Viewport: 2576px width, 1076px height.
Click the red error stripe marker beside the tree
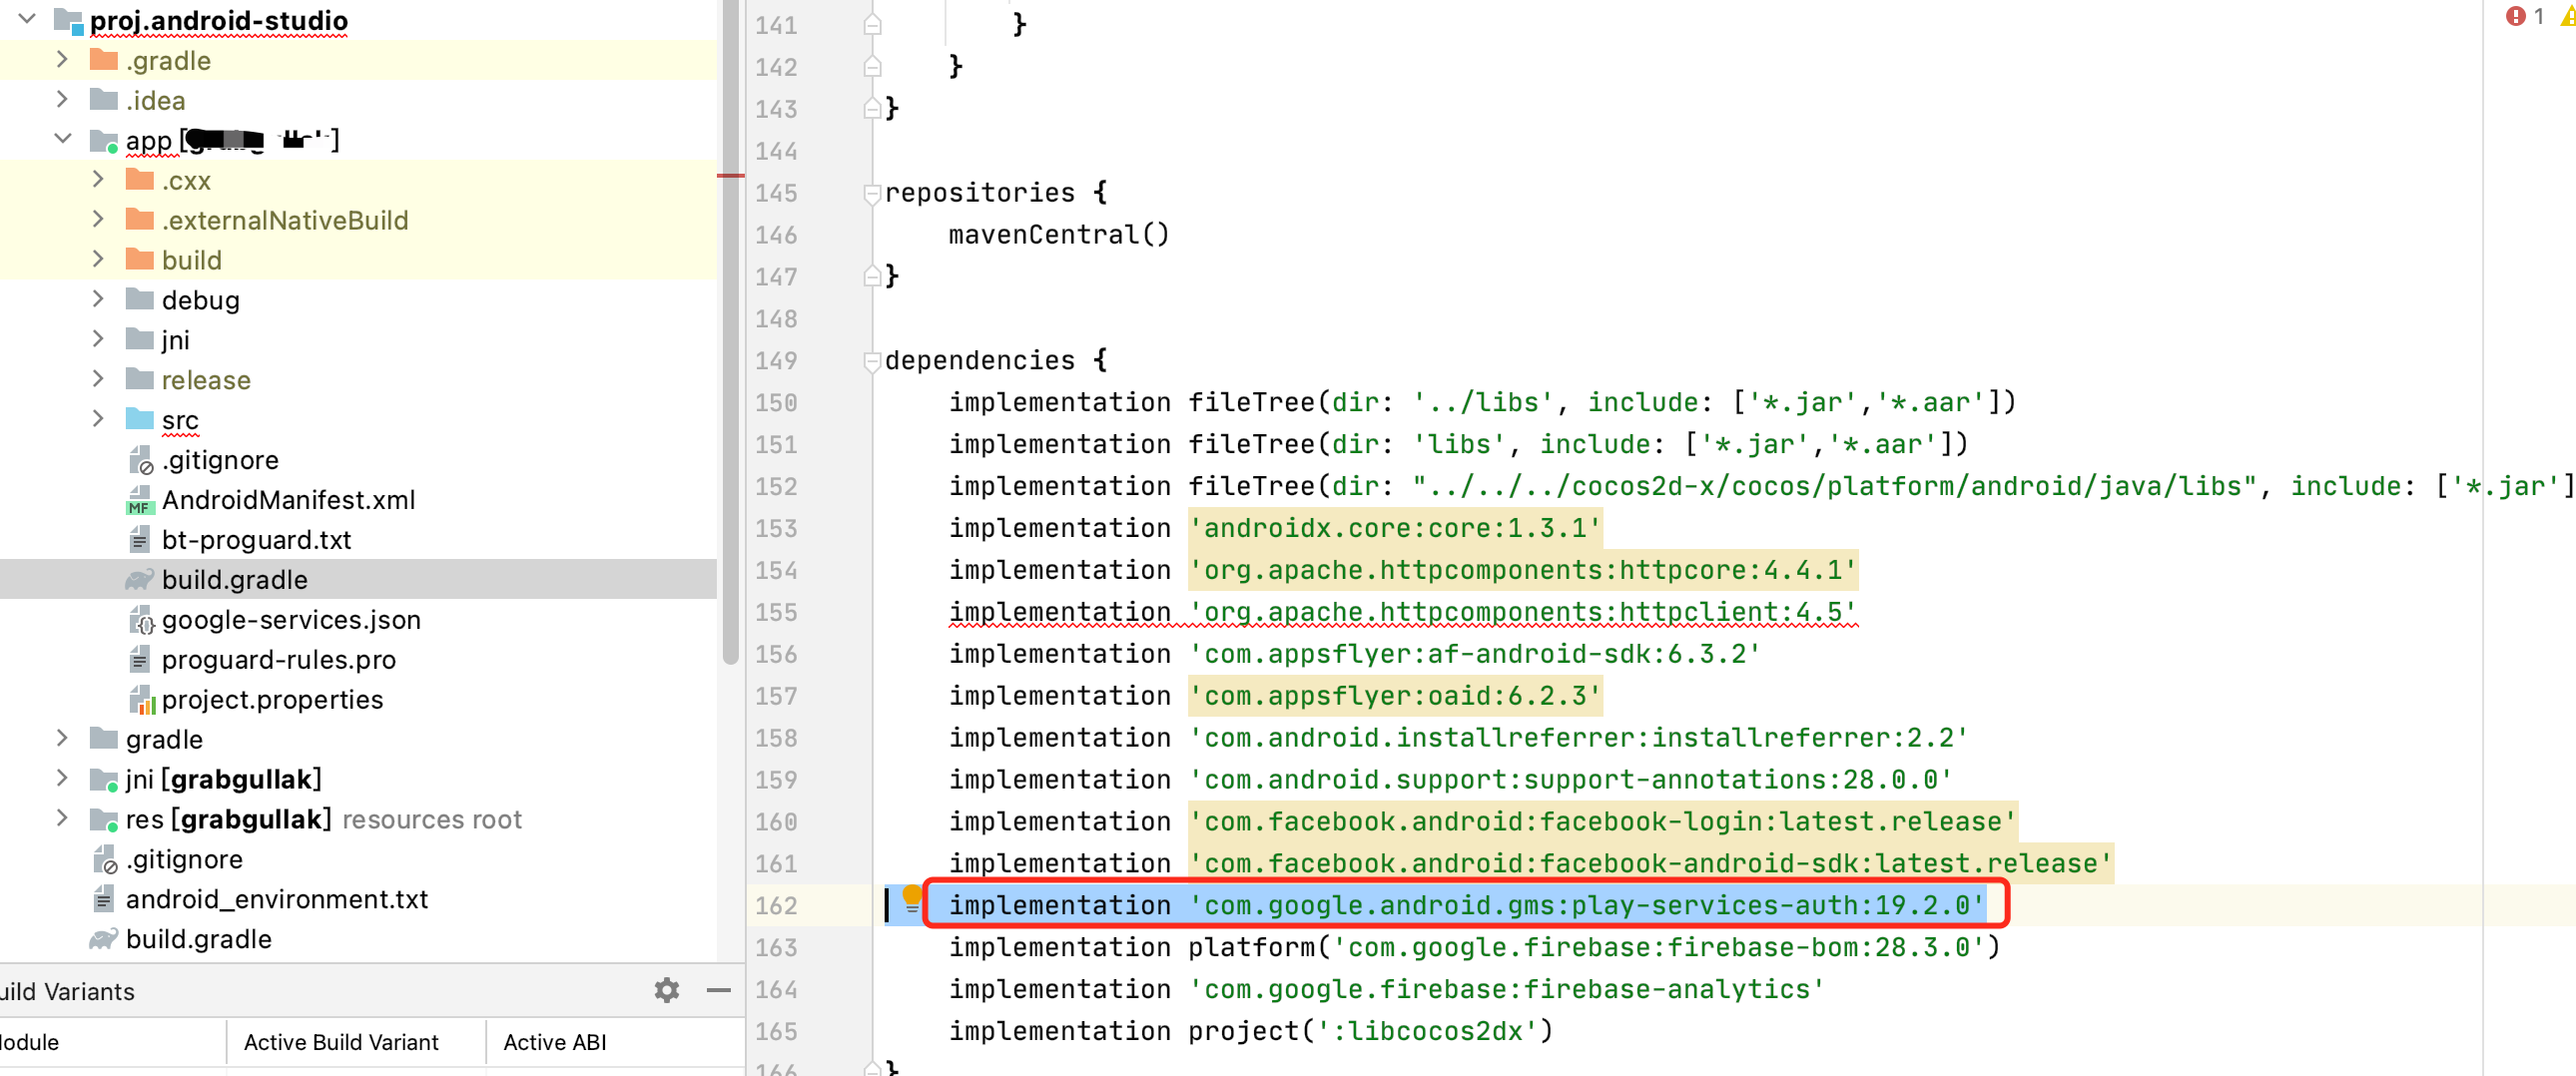(730, 176)
